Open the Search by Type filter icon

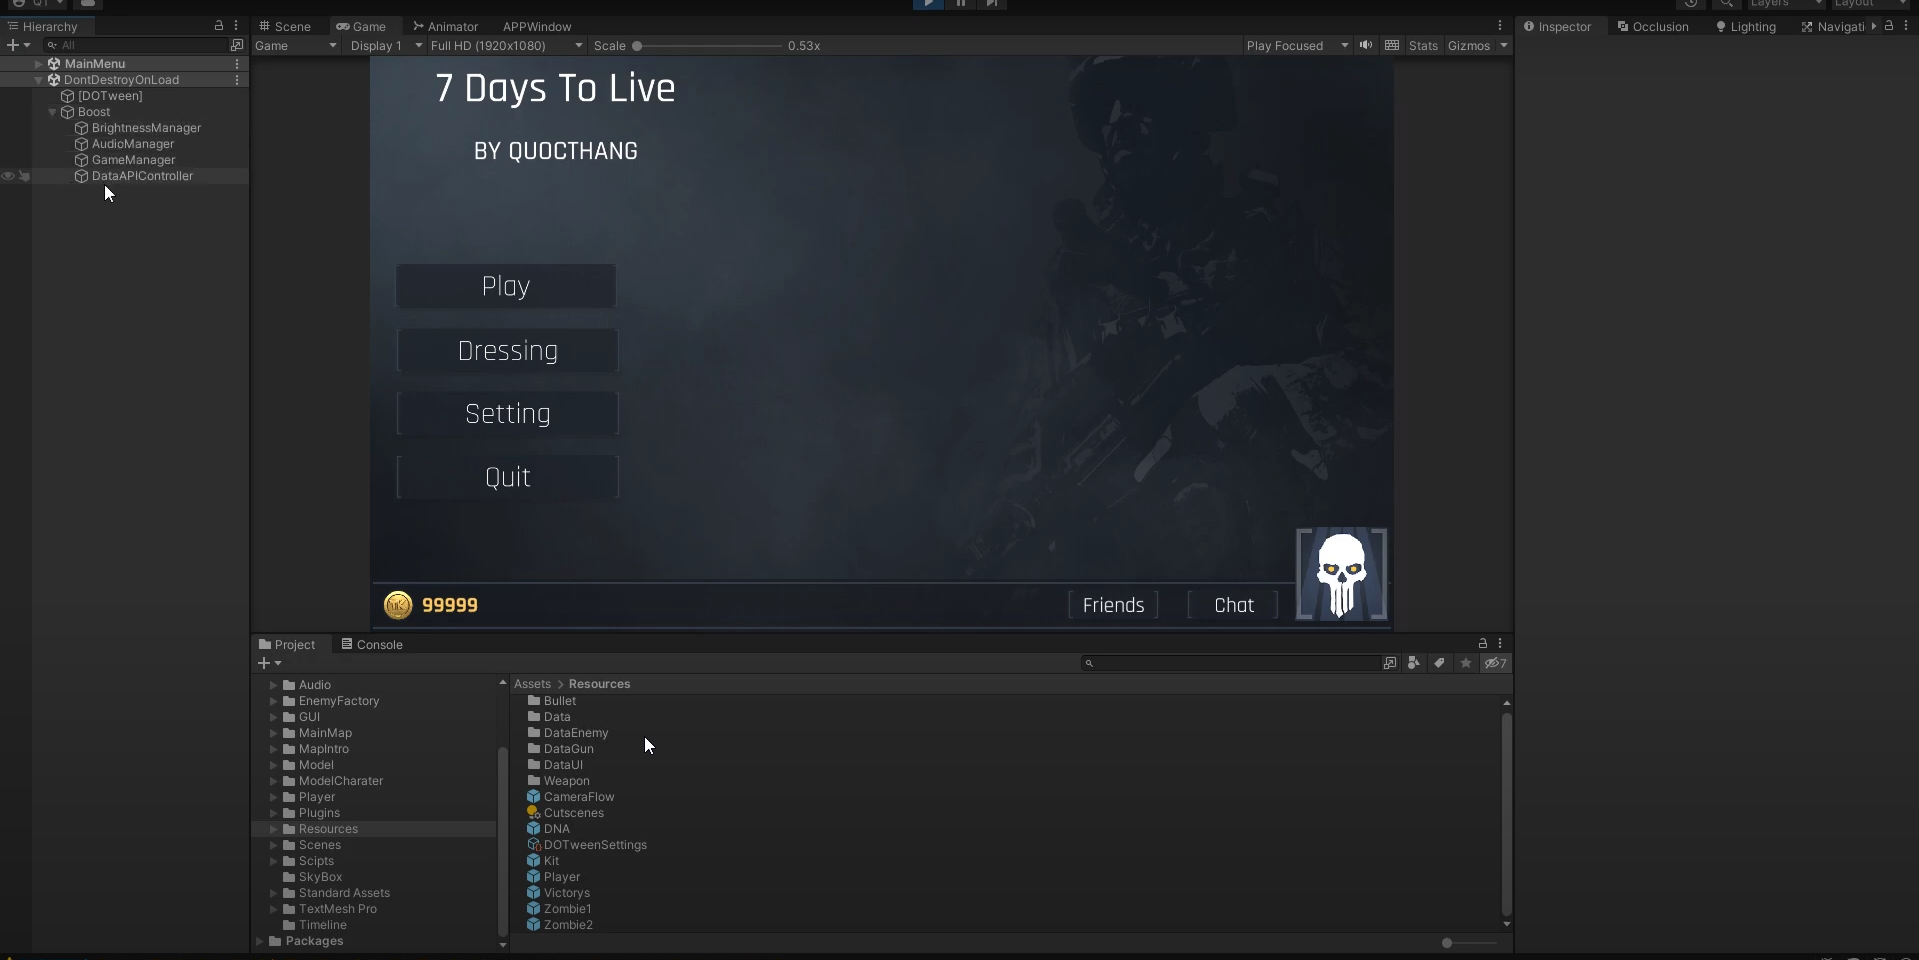coord(1413,663)
